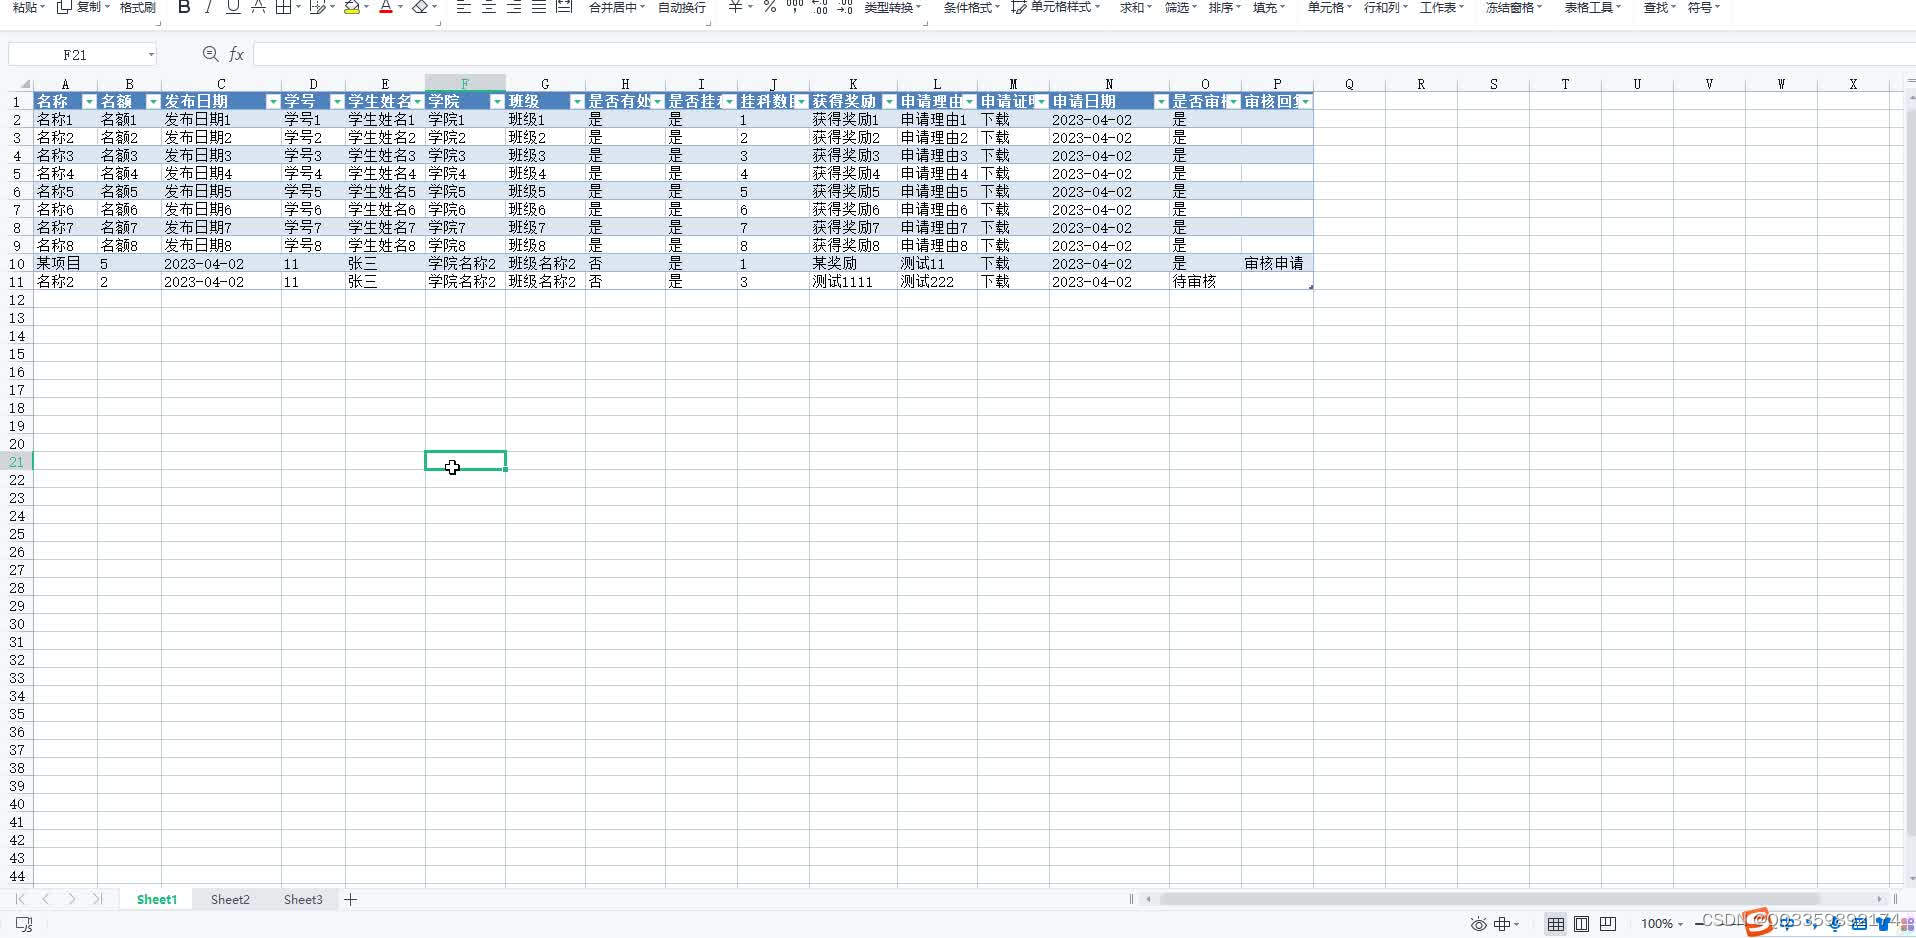The width and height of the screenshot is (1916, 938).
Task: Toggle bold formatting
Action: (184, 7)
